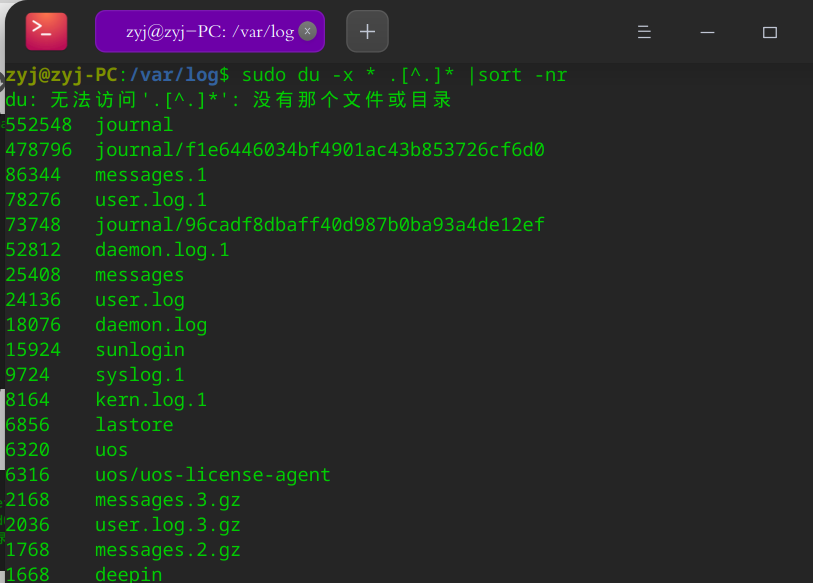Click the daemon.log.1 entry
Image resolution: width=813 pixels, height=583 pixels.
coord(162,250)
